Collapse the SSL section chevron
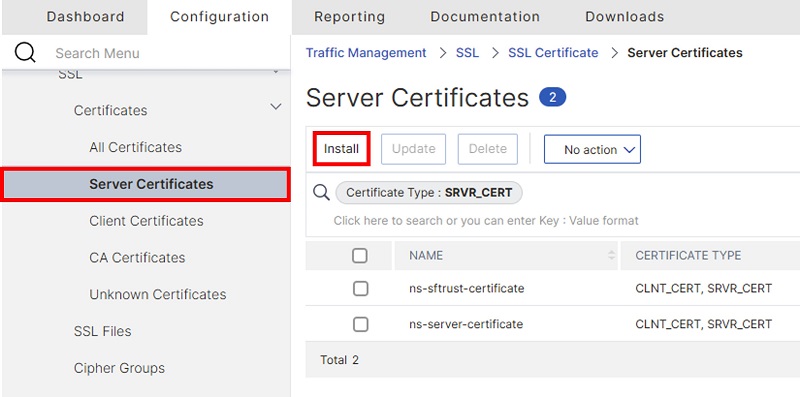The width and height of the screenshot is (800, 397). point(276,72)
